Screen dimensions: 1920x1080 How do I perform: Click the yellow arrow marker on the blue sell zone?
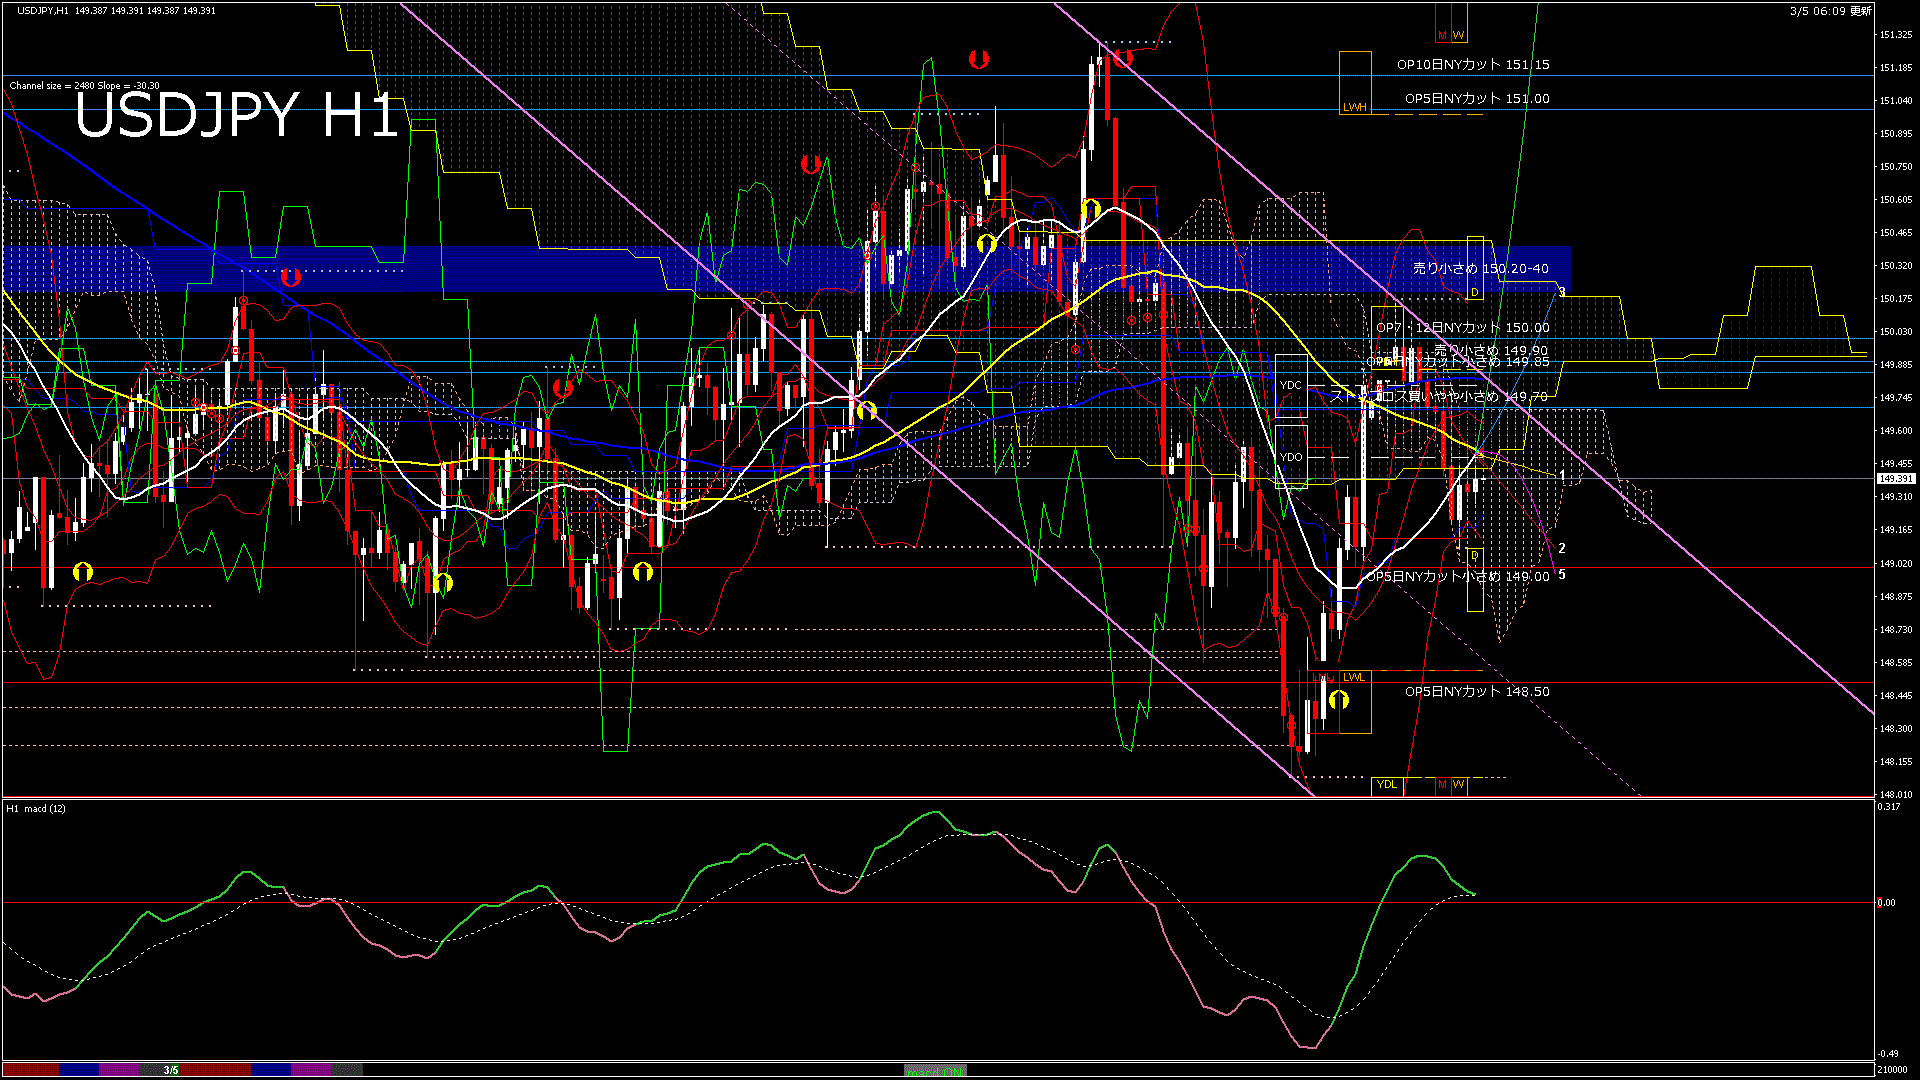point(986,243)
